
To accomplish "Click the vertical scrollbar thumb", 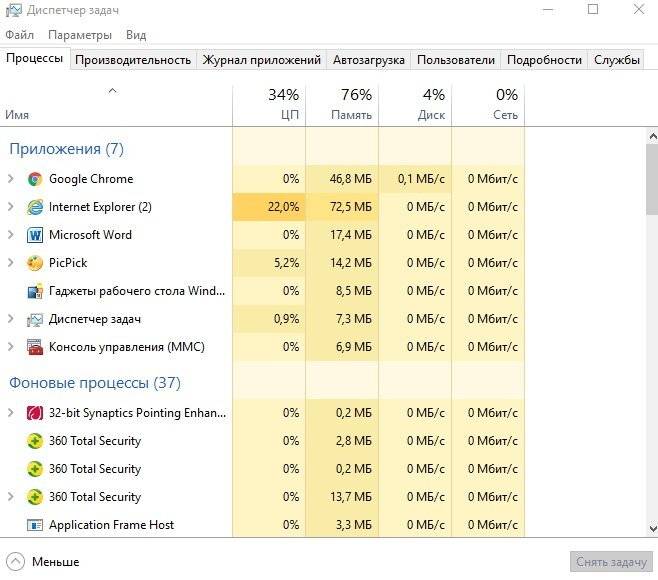I will click(653, 180).
